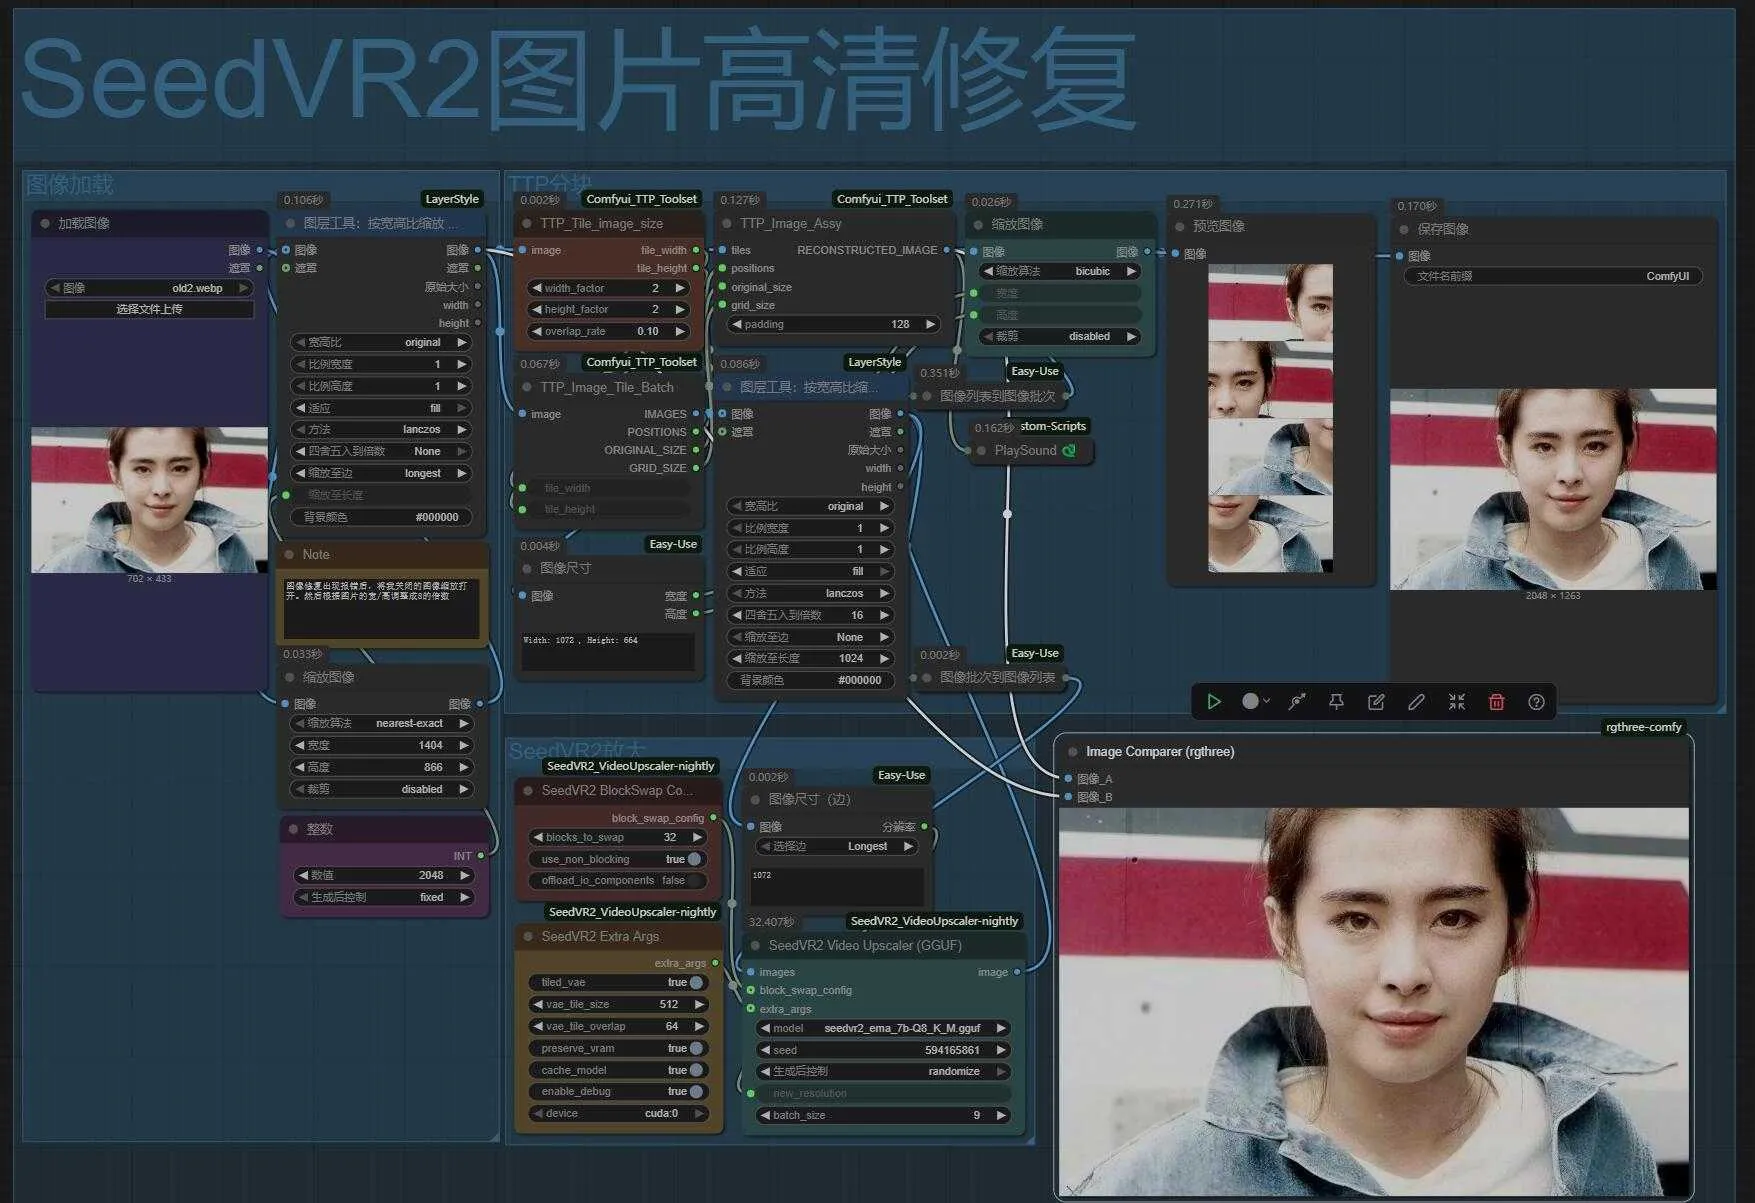Click the PlaySound node green sound icon

tap(1069, 451)
